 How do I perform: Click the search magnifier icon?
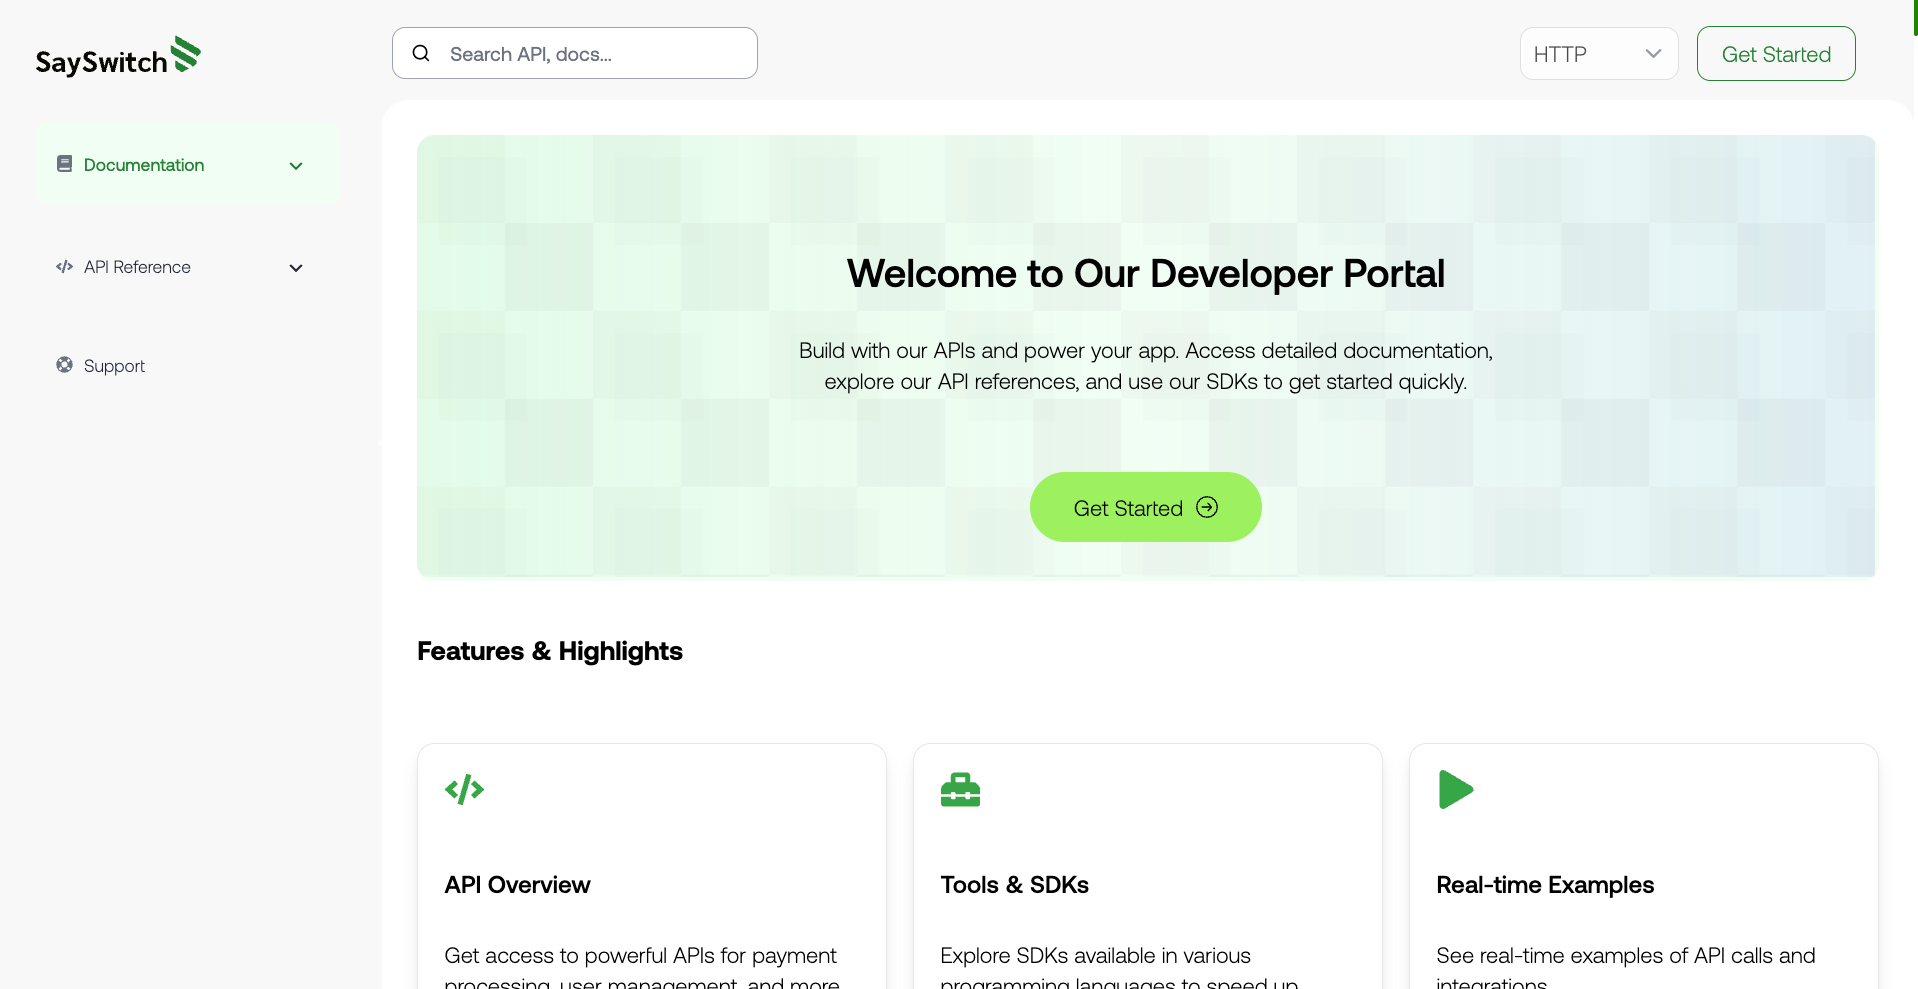pos(421,53)
